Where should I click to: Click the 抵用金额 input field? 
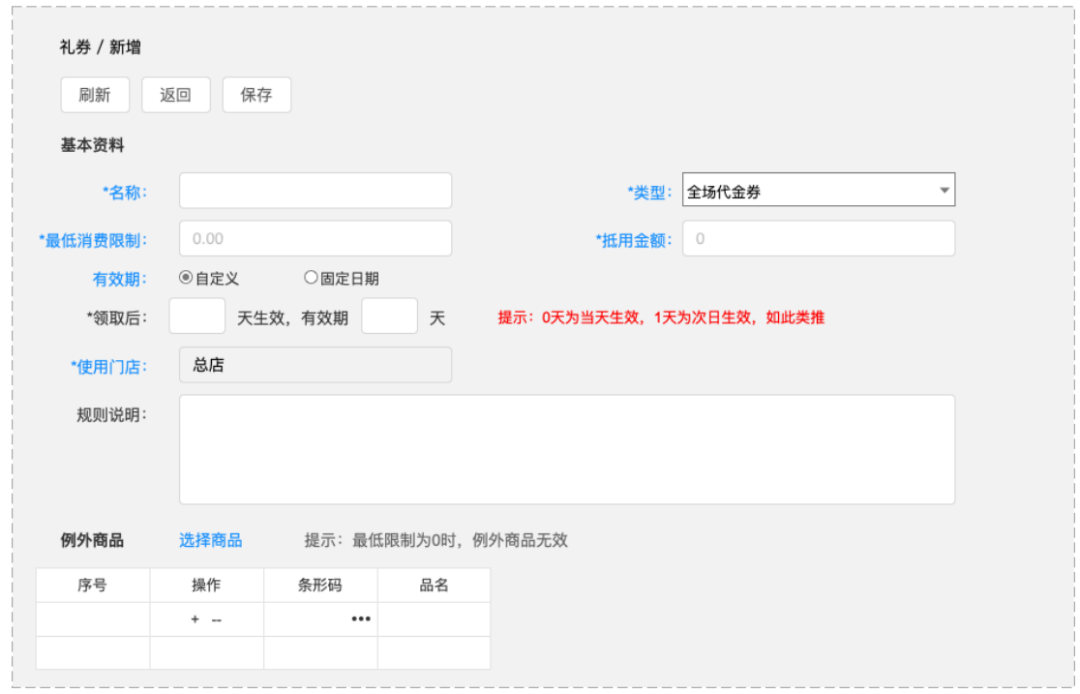point(818,238)
